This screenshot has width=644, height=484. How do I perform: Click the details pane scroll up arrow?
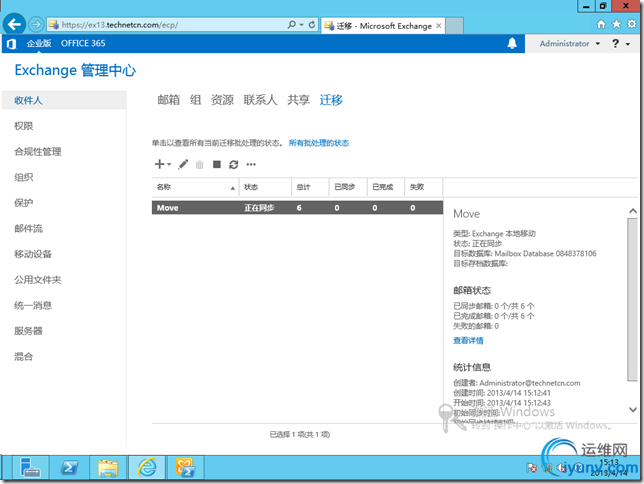[x=633, y=211]
